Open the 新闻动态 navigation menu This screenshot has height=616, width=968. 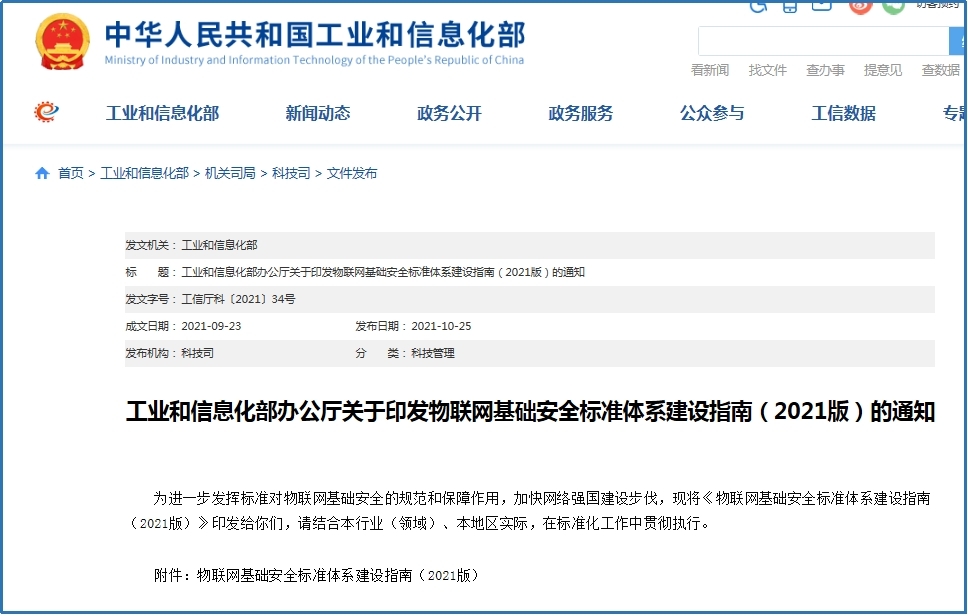318,114
